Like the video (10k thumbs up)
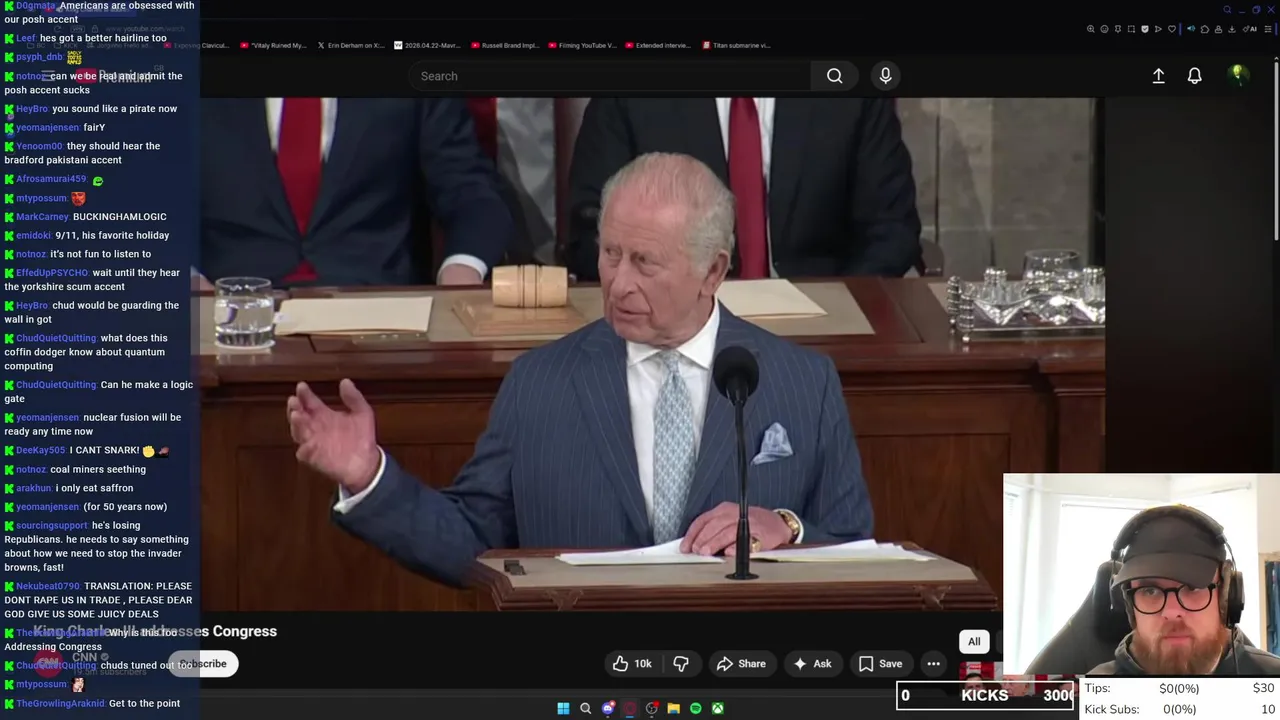The width and height of the screenshot is (1280, 720). tap(632, 664)
